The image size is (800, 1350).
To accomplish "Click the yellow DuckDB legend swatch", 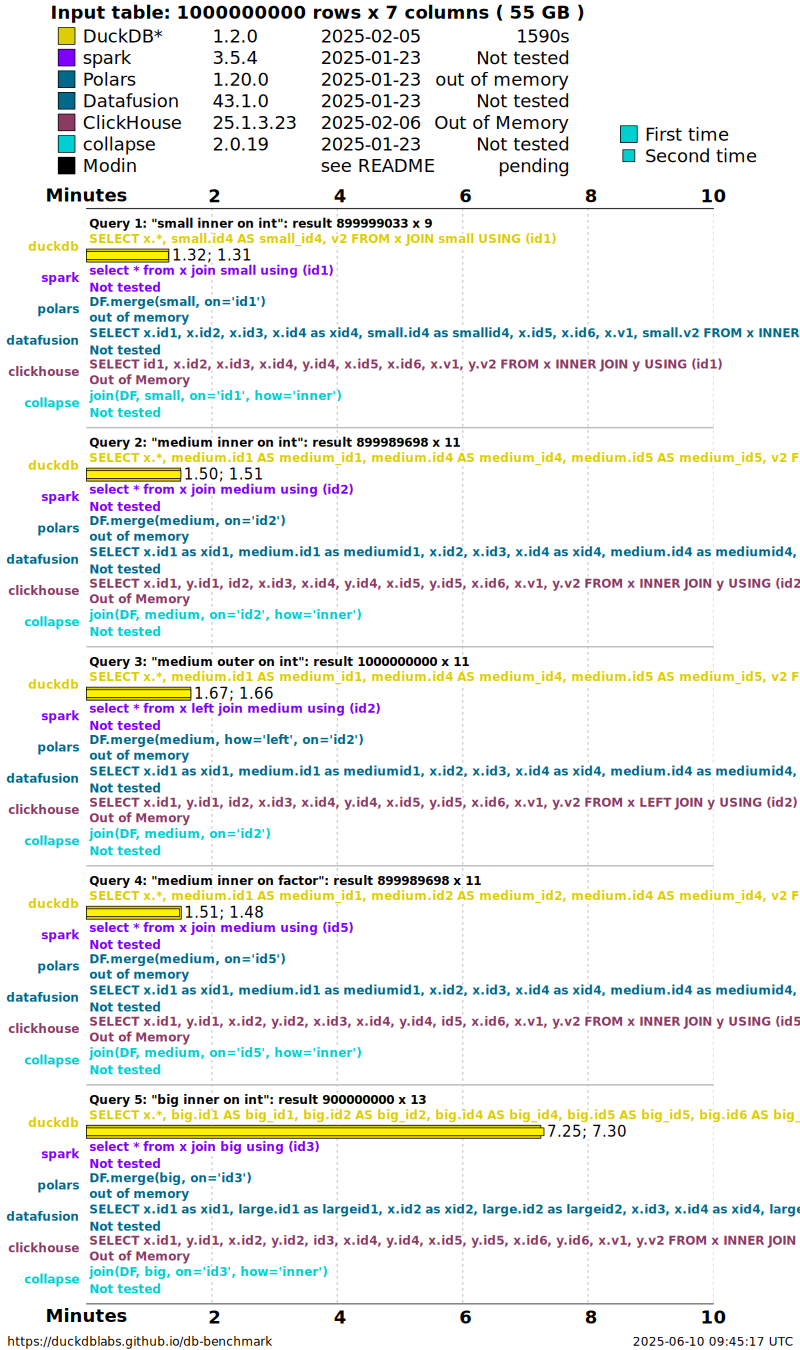I will [67, 36].
